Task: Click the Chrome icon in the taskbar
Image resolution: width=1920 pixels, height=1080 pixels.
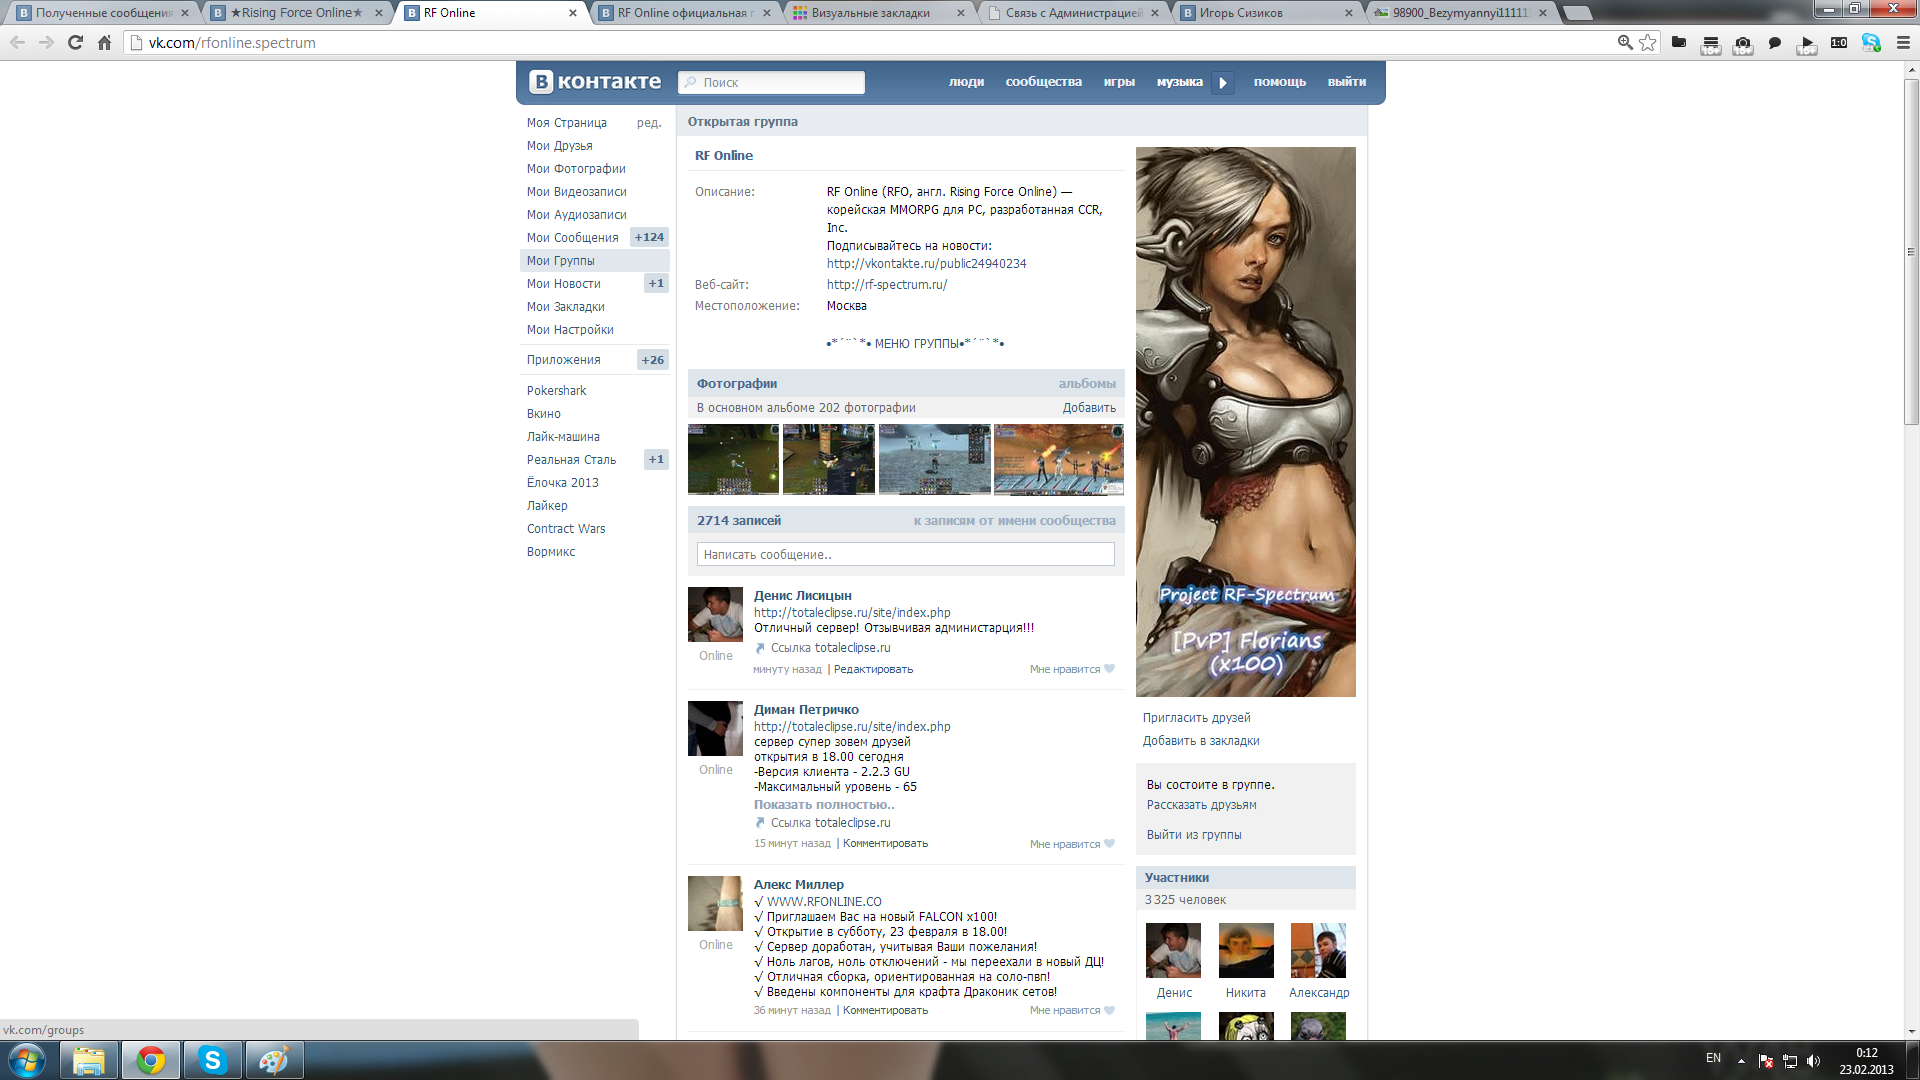Action: (x=151, y=1060)
